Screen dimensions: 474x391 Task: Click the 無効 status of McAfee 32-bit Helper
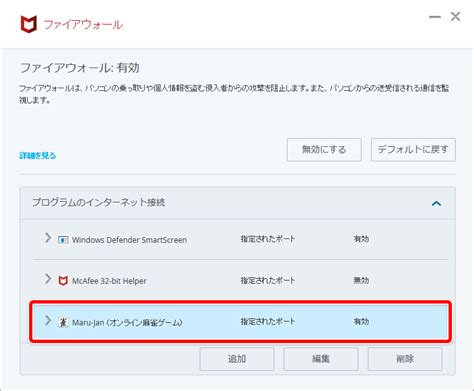(361, 280)
